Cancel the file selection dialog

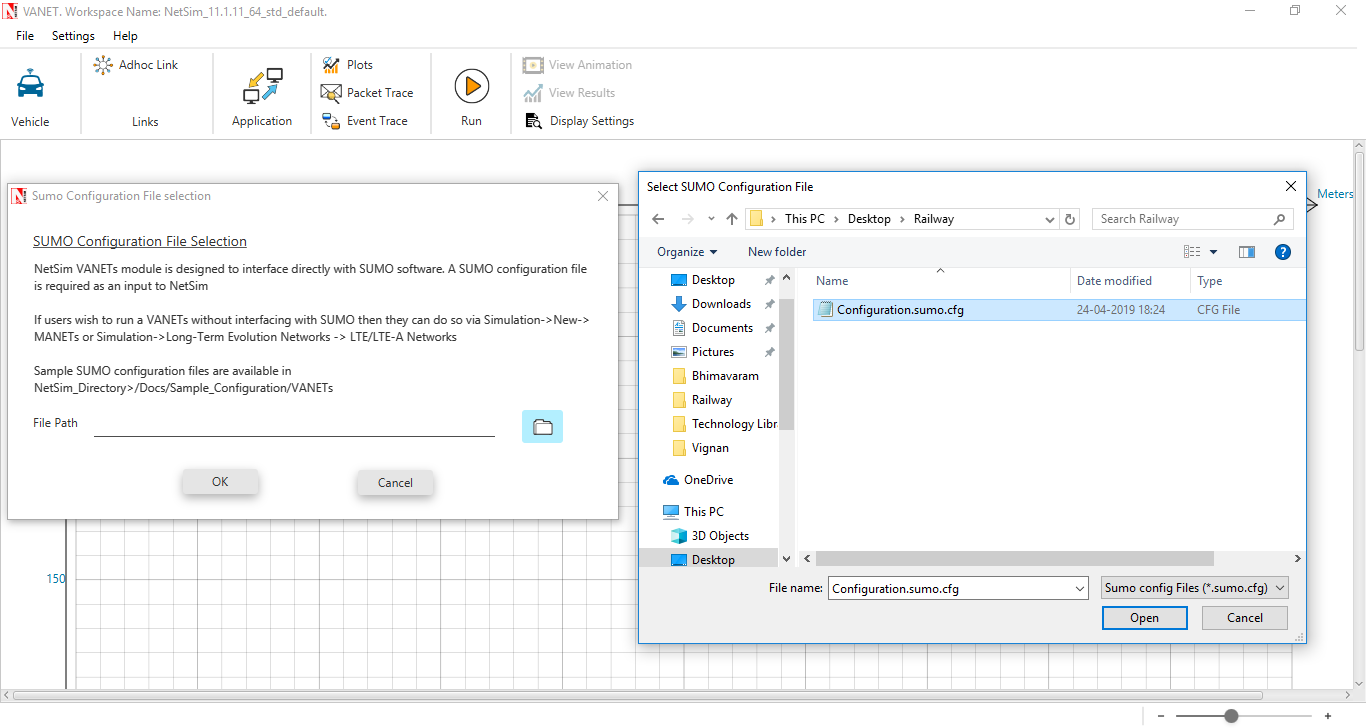(1245, 618)
